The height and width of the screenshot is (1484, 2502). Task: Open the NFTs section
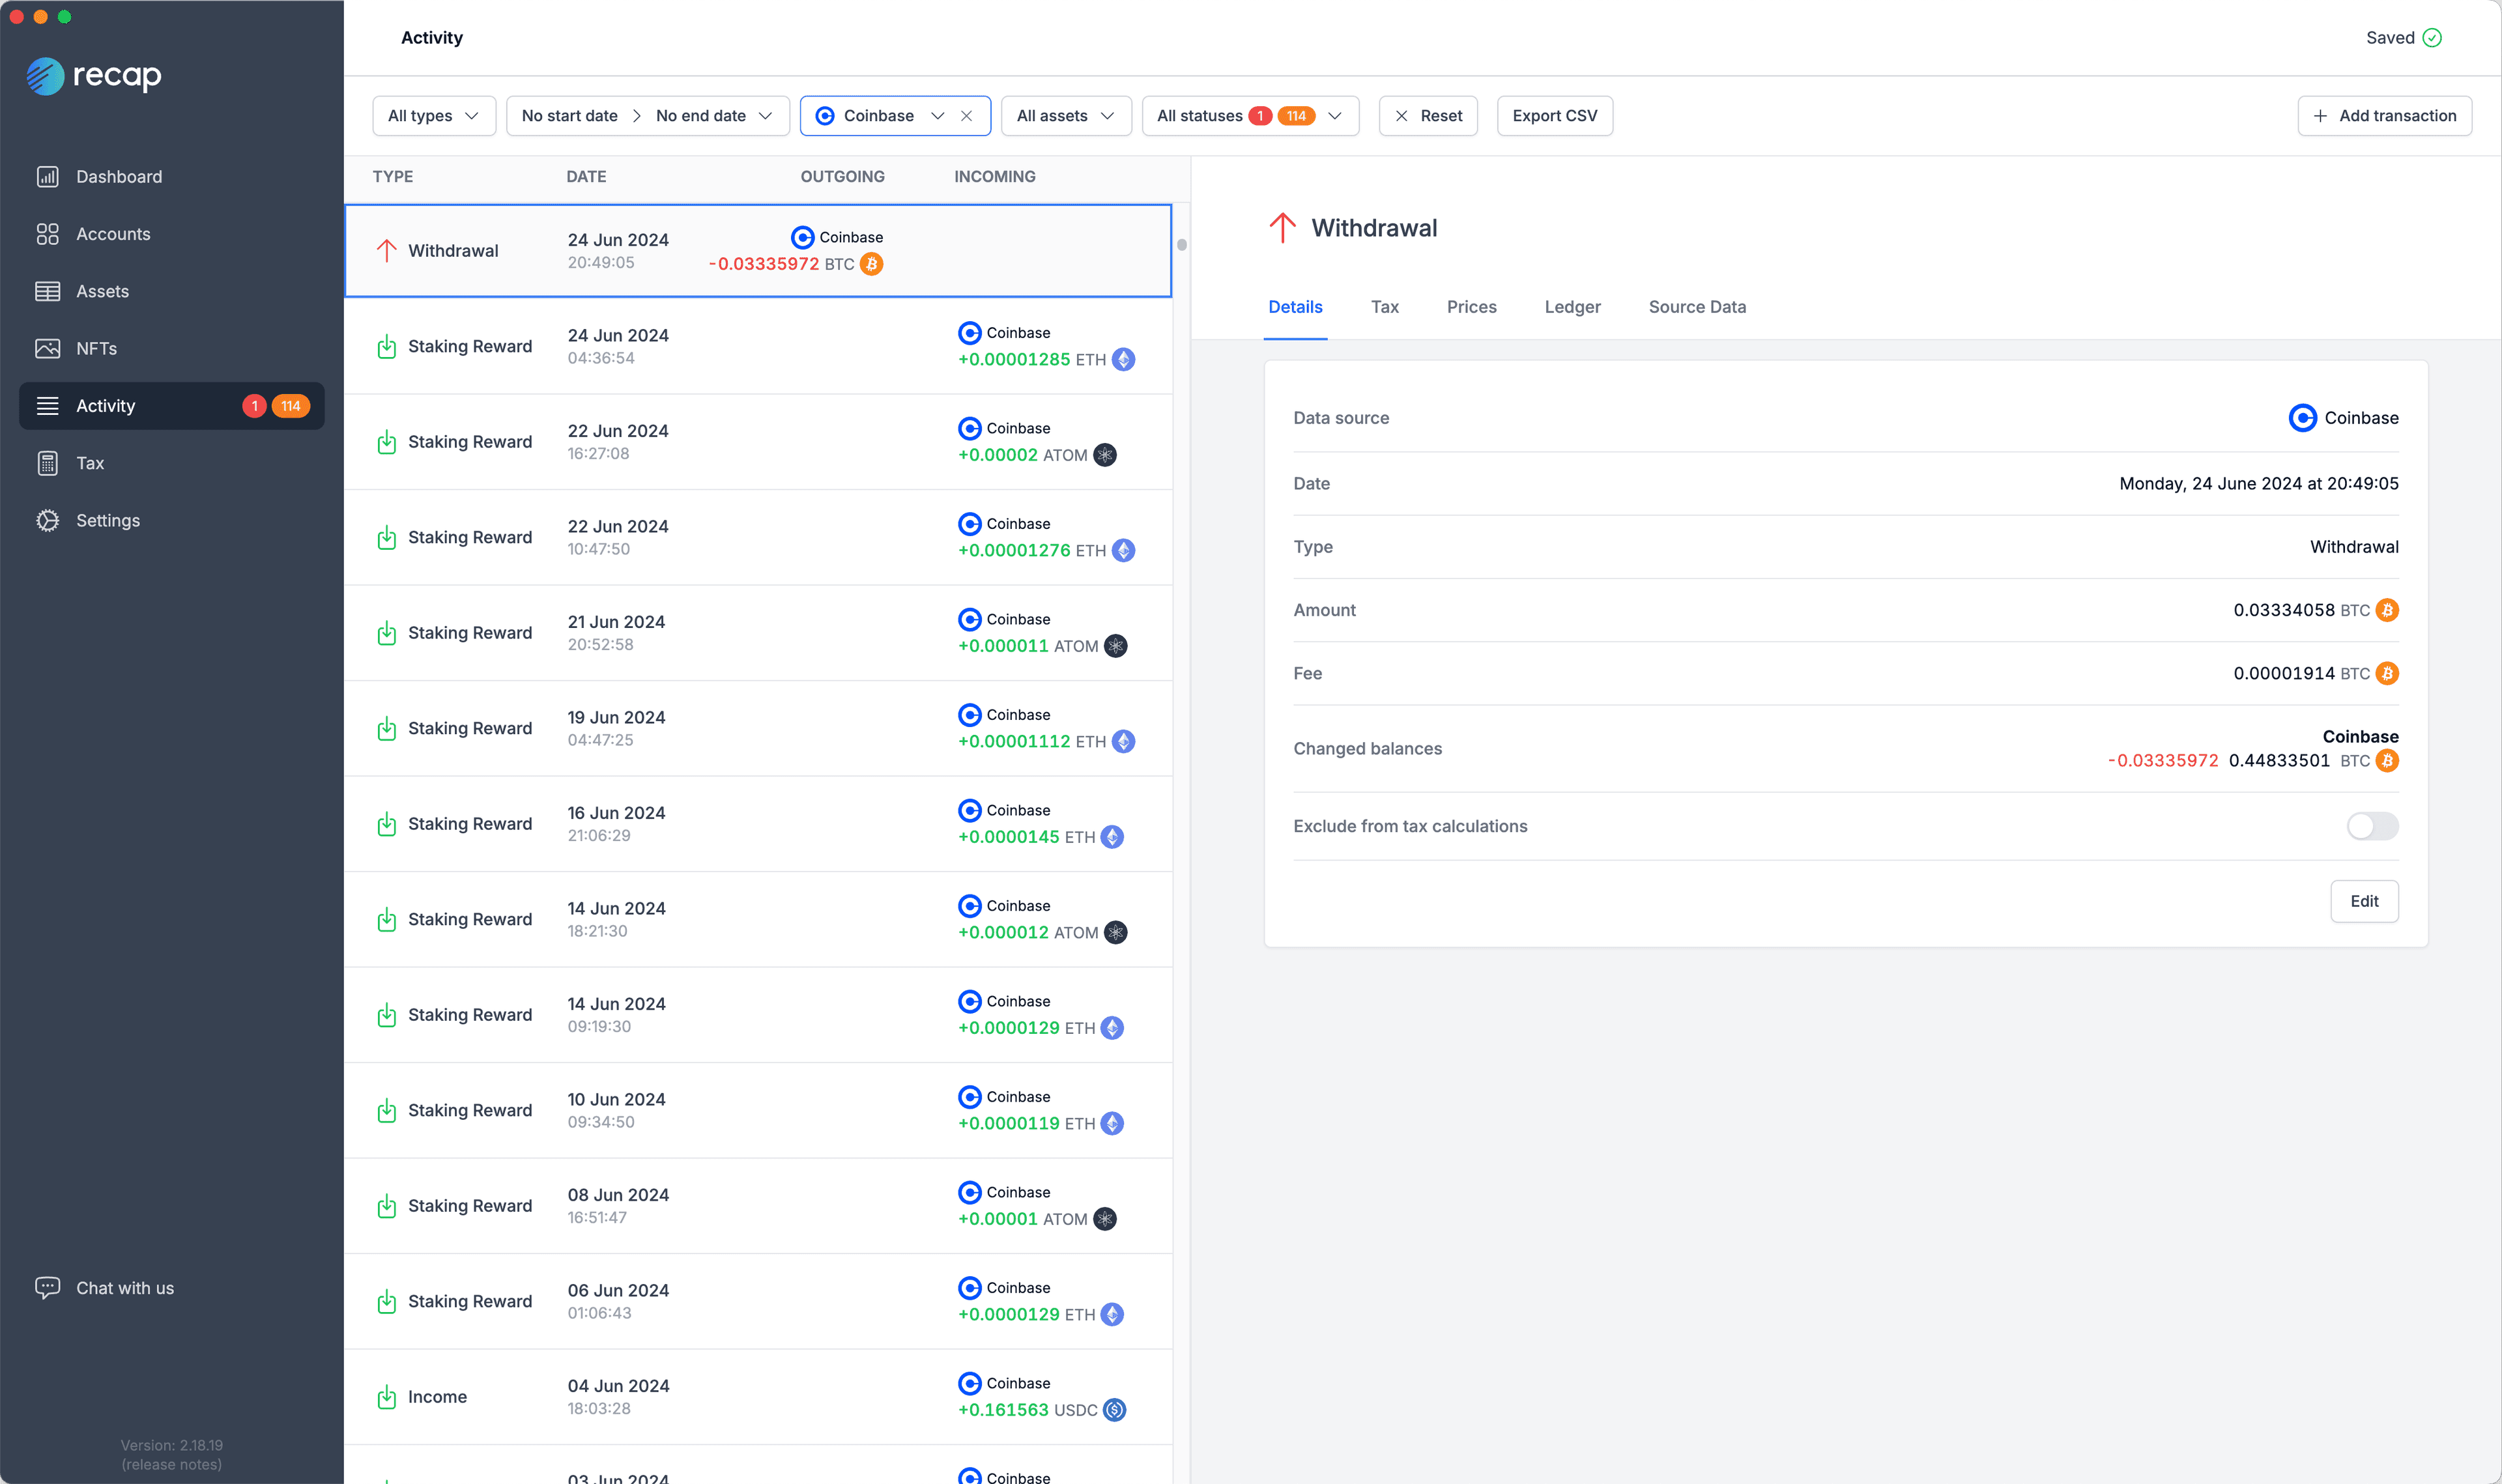tap(171, 348)
